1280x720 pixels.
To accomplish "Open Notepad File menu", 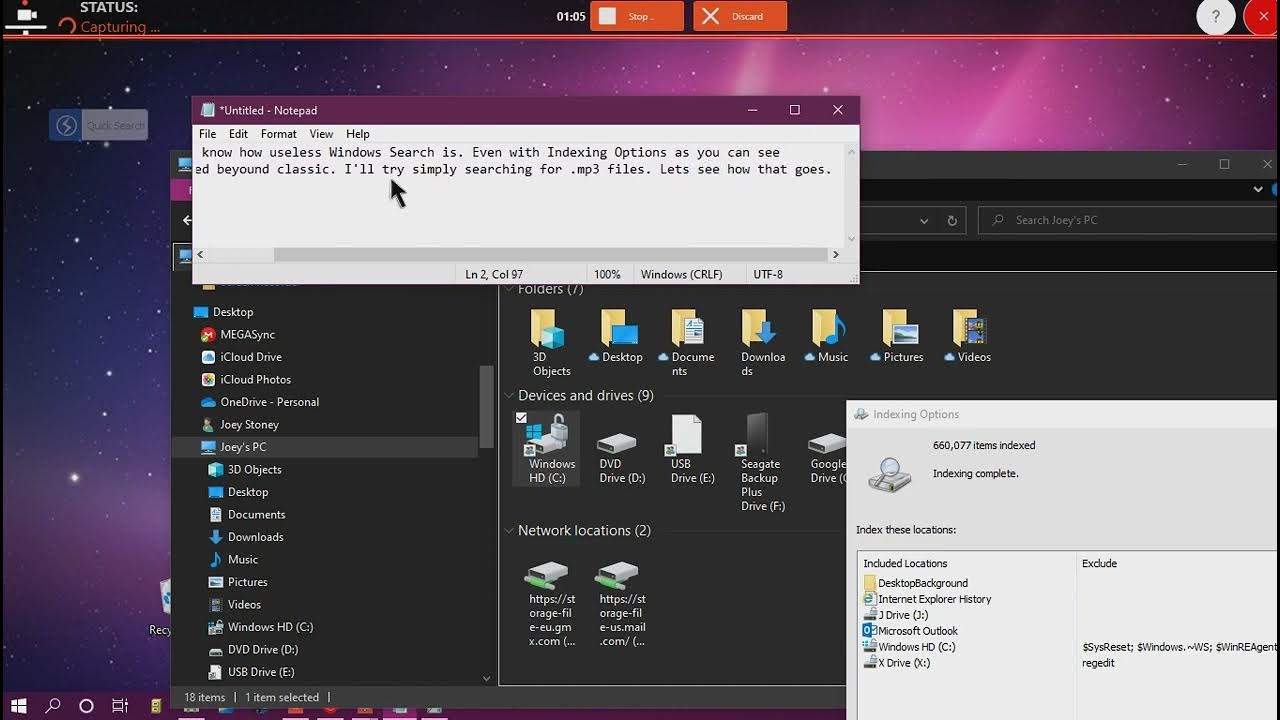I will point(207,134).
